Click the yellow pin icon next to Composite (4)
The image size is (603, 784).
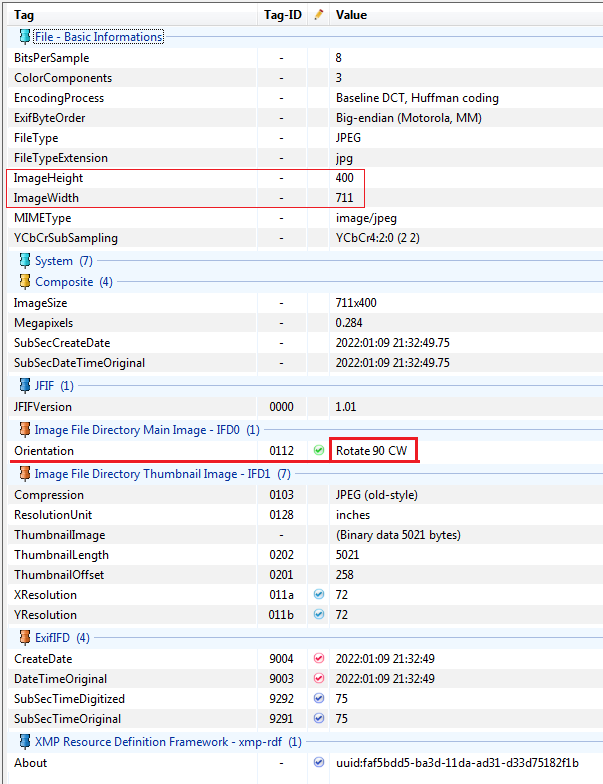point(24,282)
